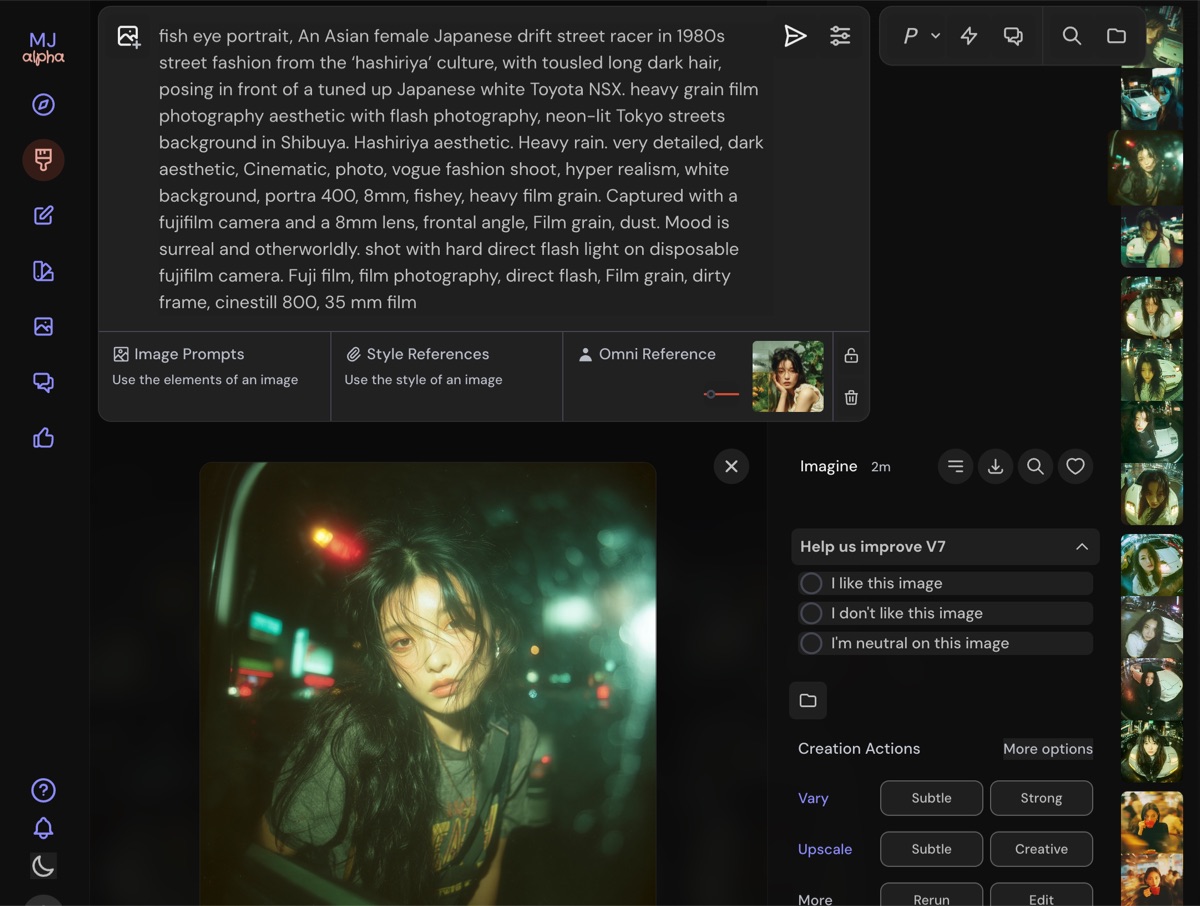Open the personalization P dropdown
1200x906 pixels.
click(921, 36)
